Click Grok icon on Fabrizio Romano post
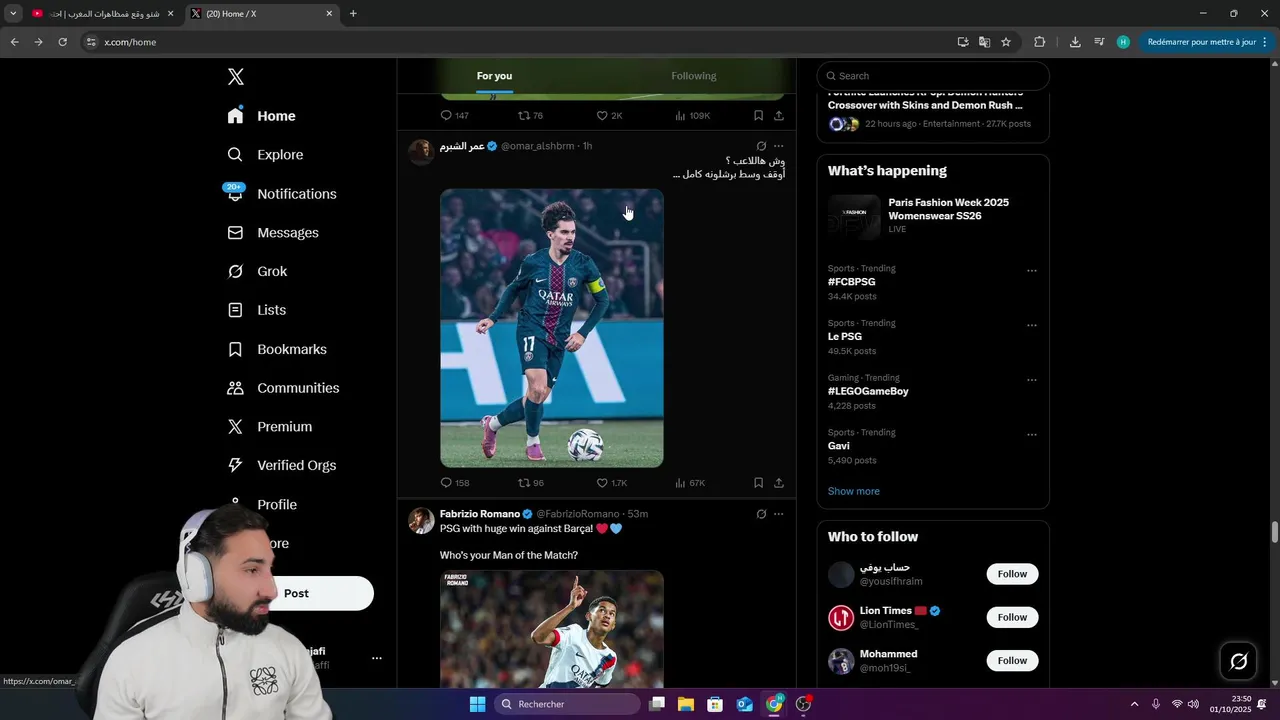This screenshot has height=720, width=1280. tap(761, 514)
